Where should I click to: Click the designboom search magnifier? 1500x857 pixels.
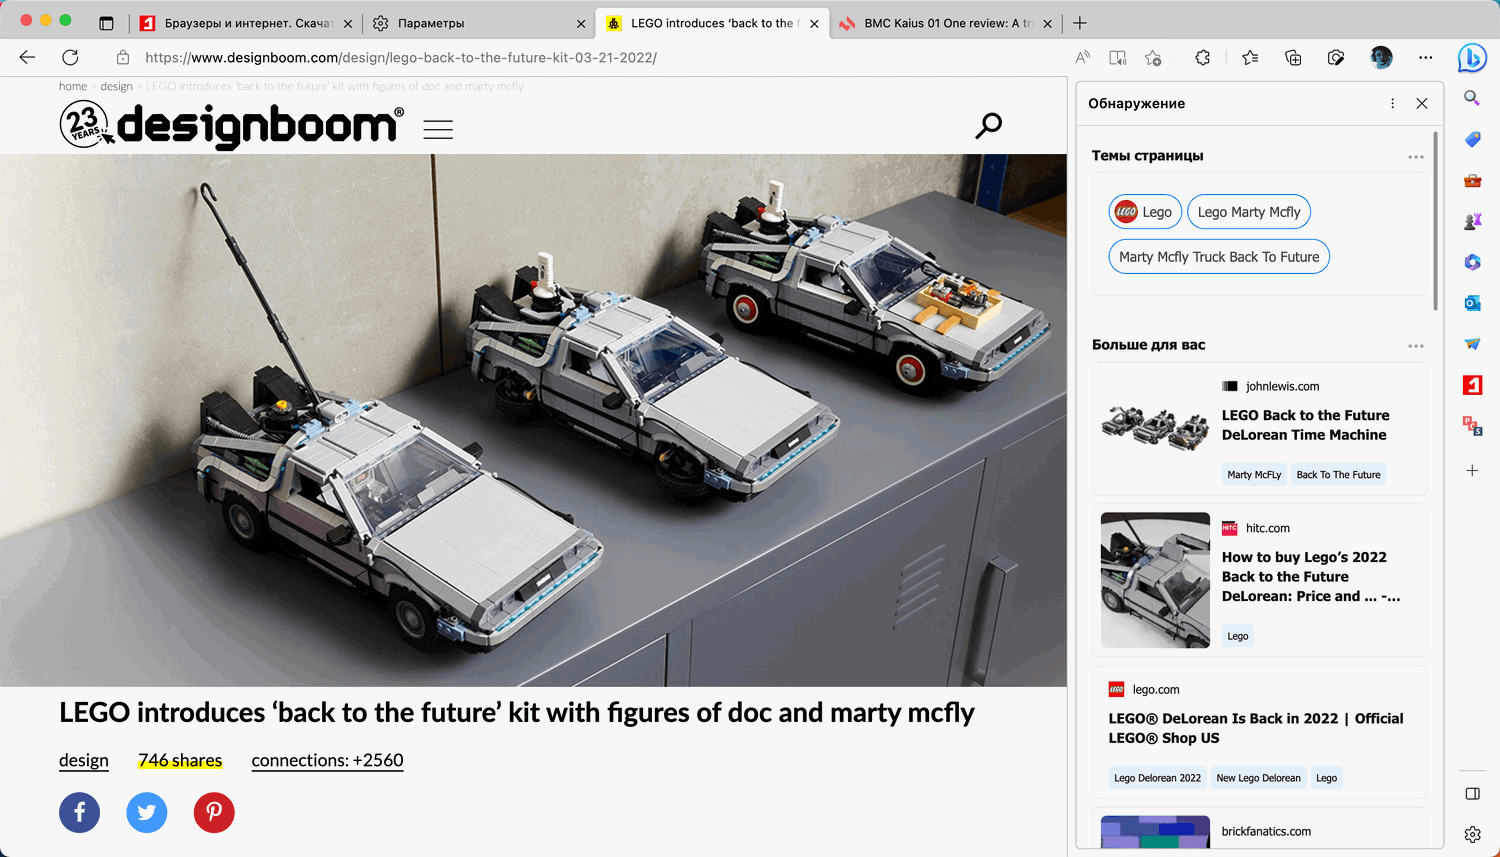(x=989, y=125)
